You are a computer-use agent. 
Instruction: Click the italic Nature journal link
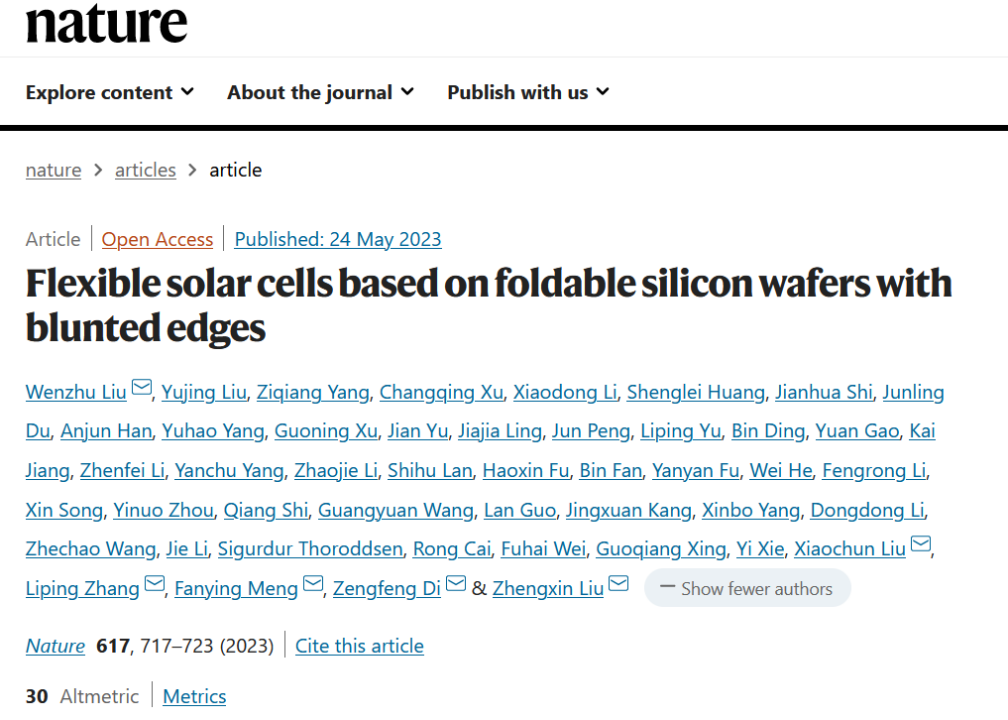click(x=55, y=646)
